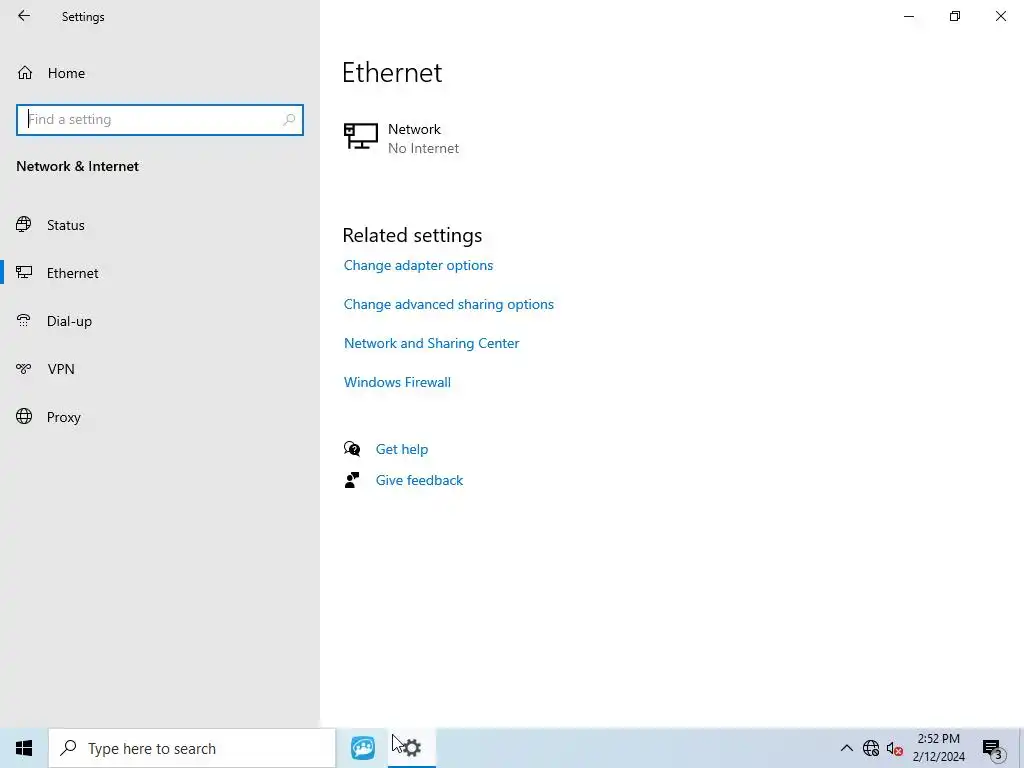Click the Settings gear on taskbar
Viewport: 1024px width, 768px height.
click(x=411, y=748)
